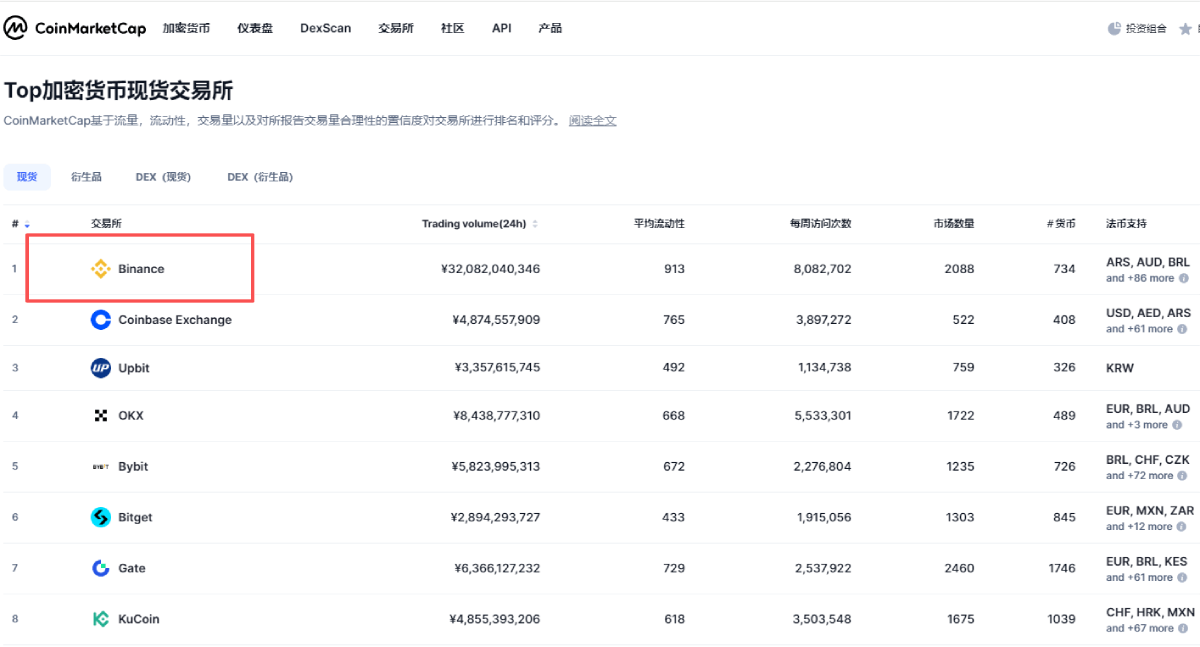Open the 产品 menu

550,28
